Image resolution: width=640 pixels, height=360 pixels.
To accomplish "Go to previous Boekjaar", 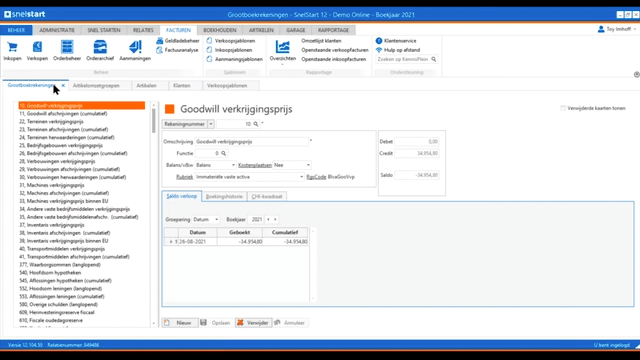I will coord(268,220).
